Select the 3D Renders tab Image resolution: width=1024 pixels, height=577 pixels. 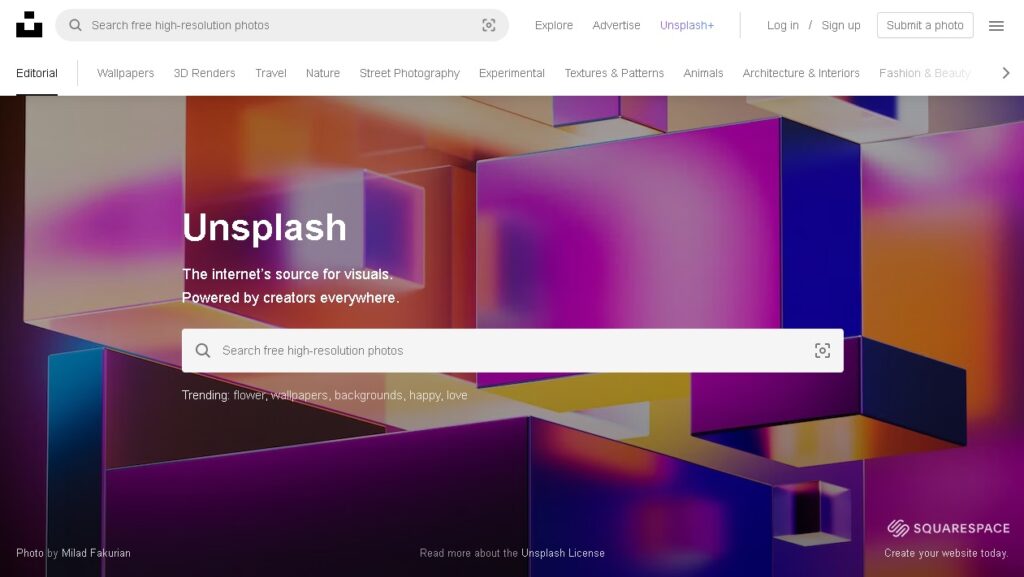click(204, 73)
